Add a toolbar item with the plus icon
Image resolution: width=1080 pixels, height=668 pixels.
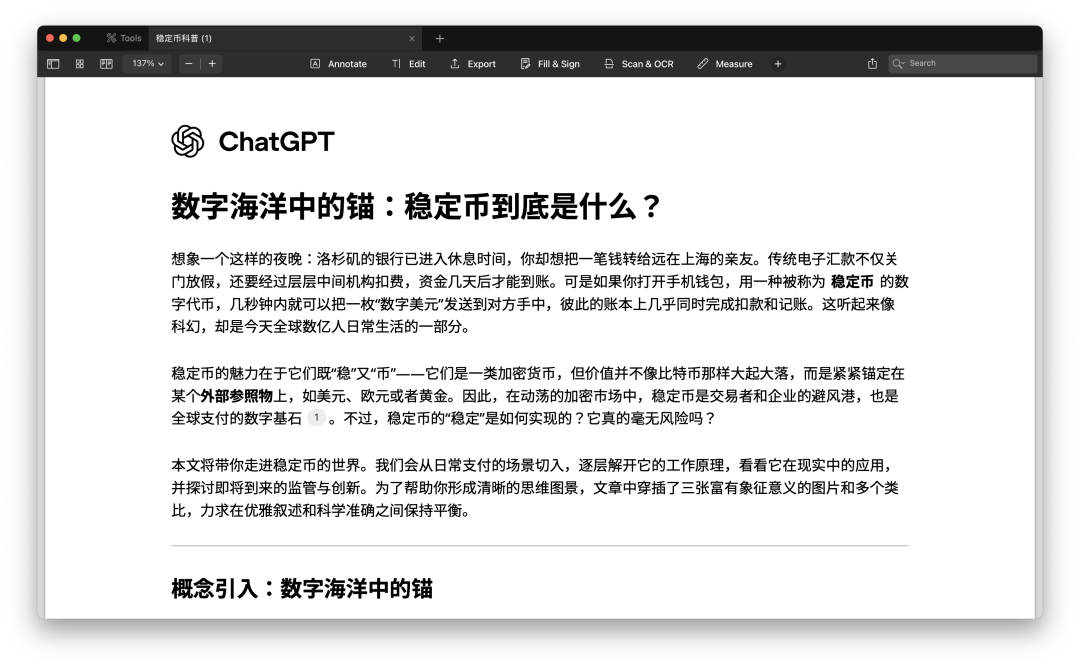[778, 64]
